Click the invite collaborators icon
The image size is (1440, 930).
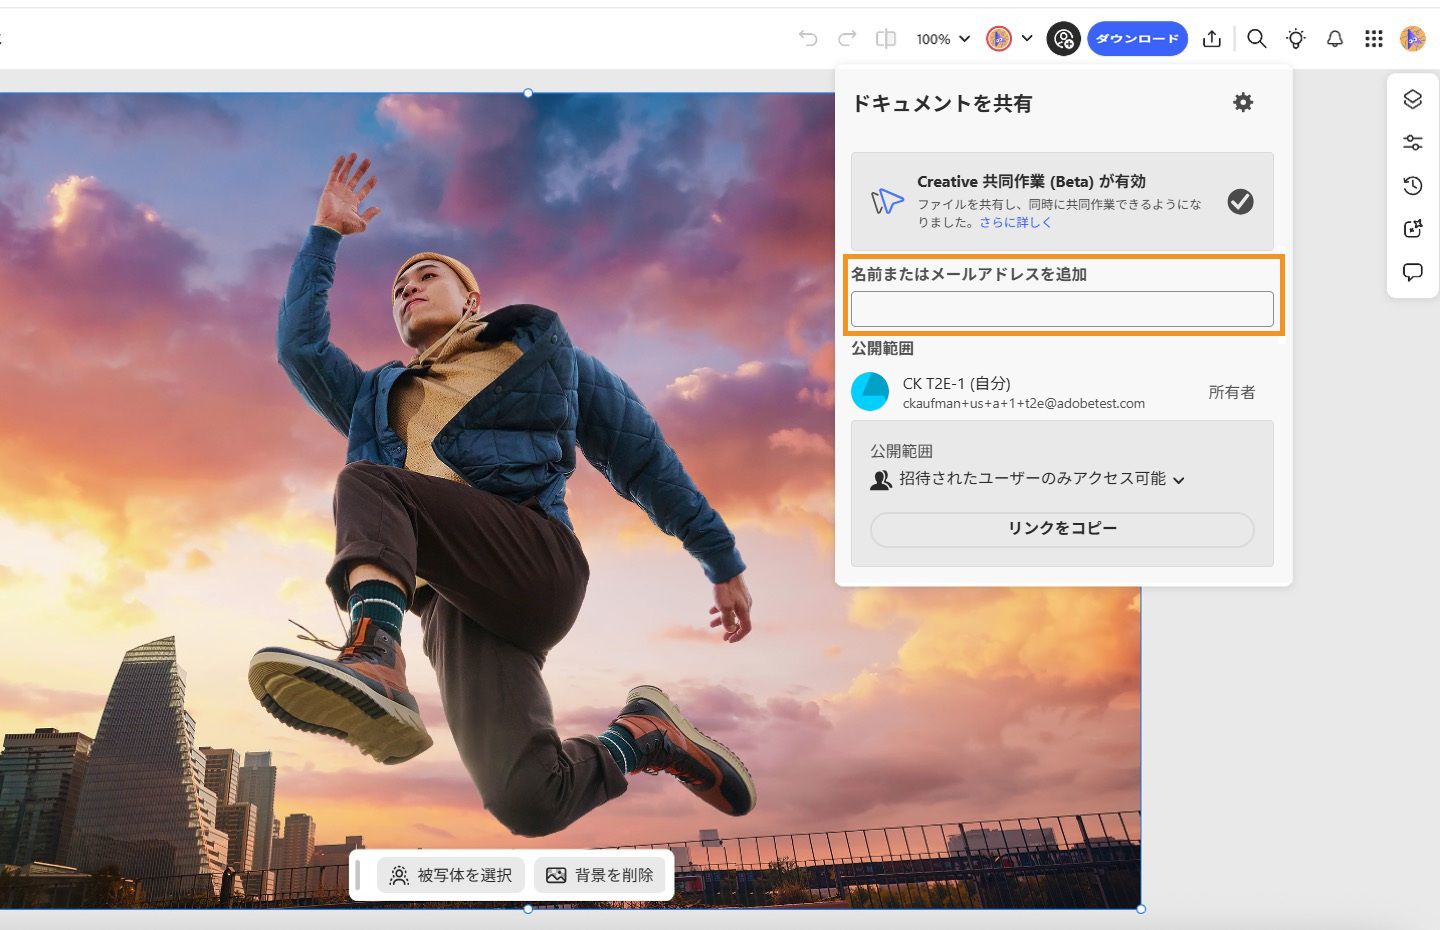pos(1063,39)
